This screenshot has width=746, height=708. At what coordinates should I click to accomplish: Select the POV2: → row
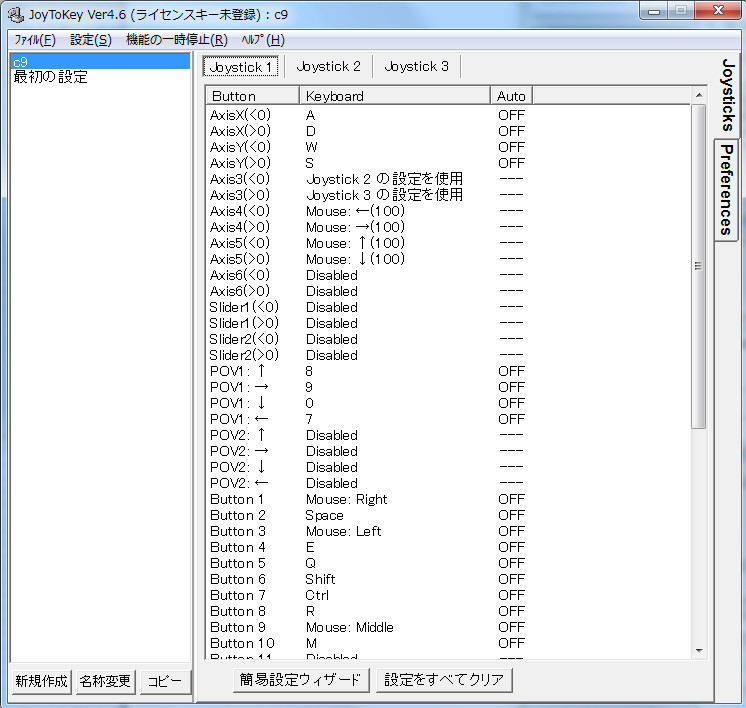coord(449,451)
